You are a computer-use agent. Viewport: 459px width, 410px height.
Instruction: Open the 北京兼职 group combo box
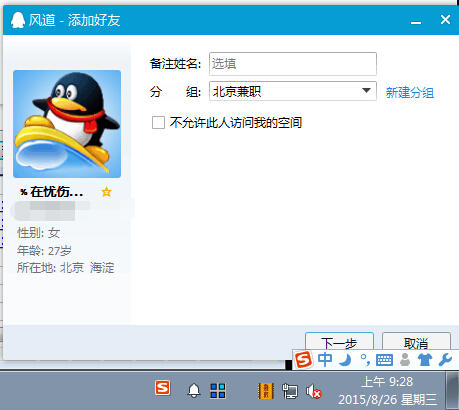293,91
